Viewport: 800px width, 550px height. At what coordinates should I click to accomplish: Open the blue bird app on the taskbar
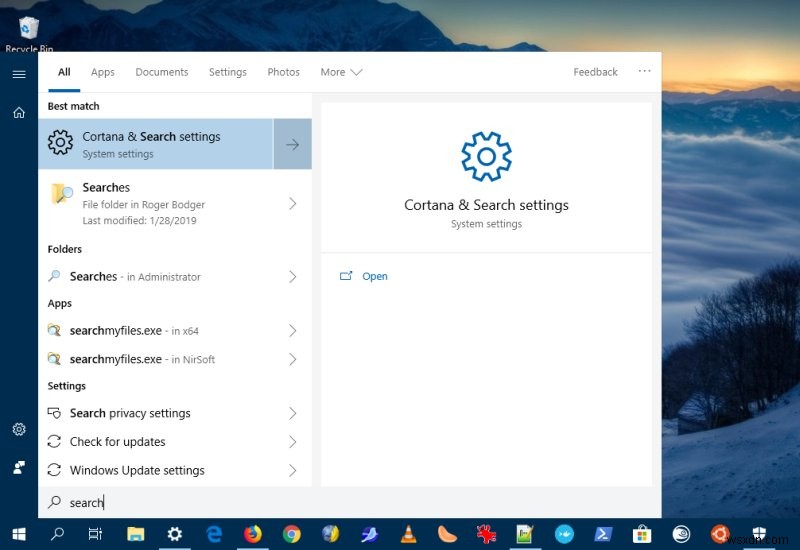coord(369,534)
